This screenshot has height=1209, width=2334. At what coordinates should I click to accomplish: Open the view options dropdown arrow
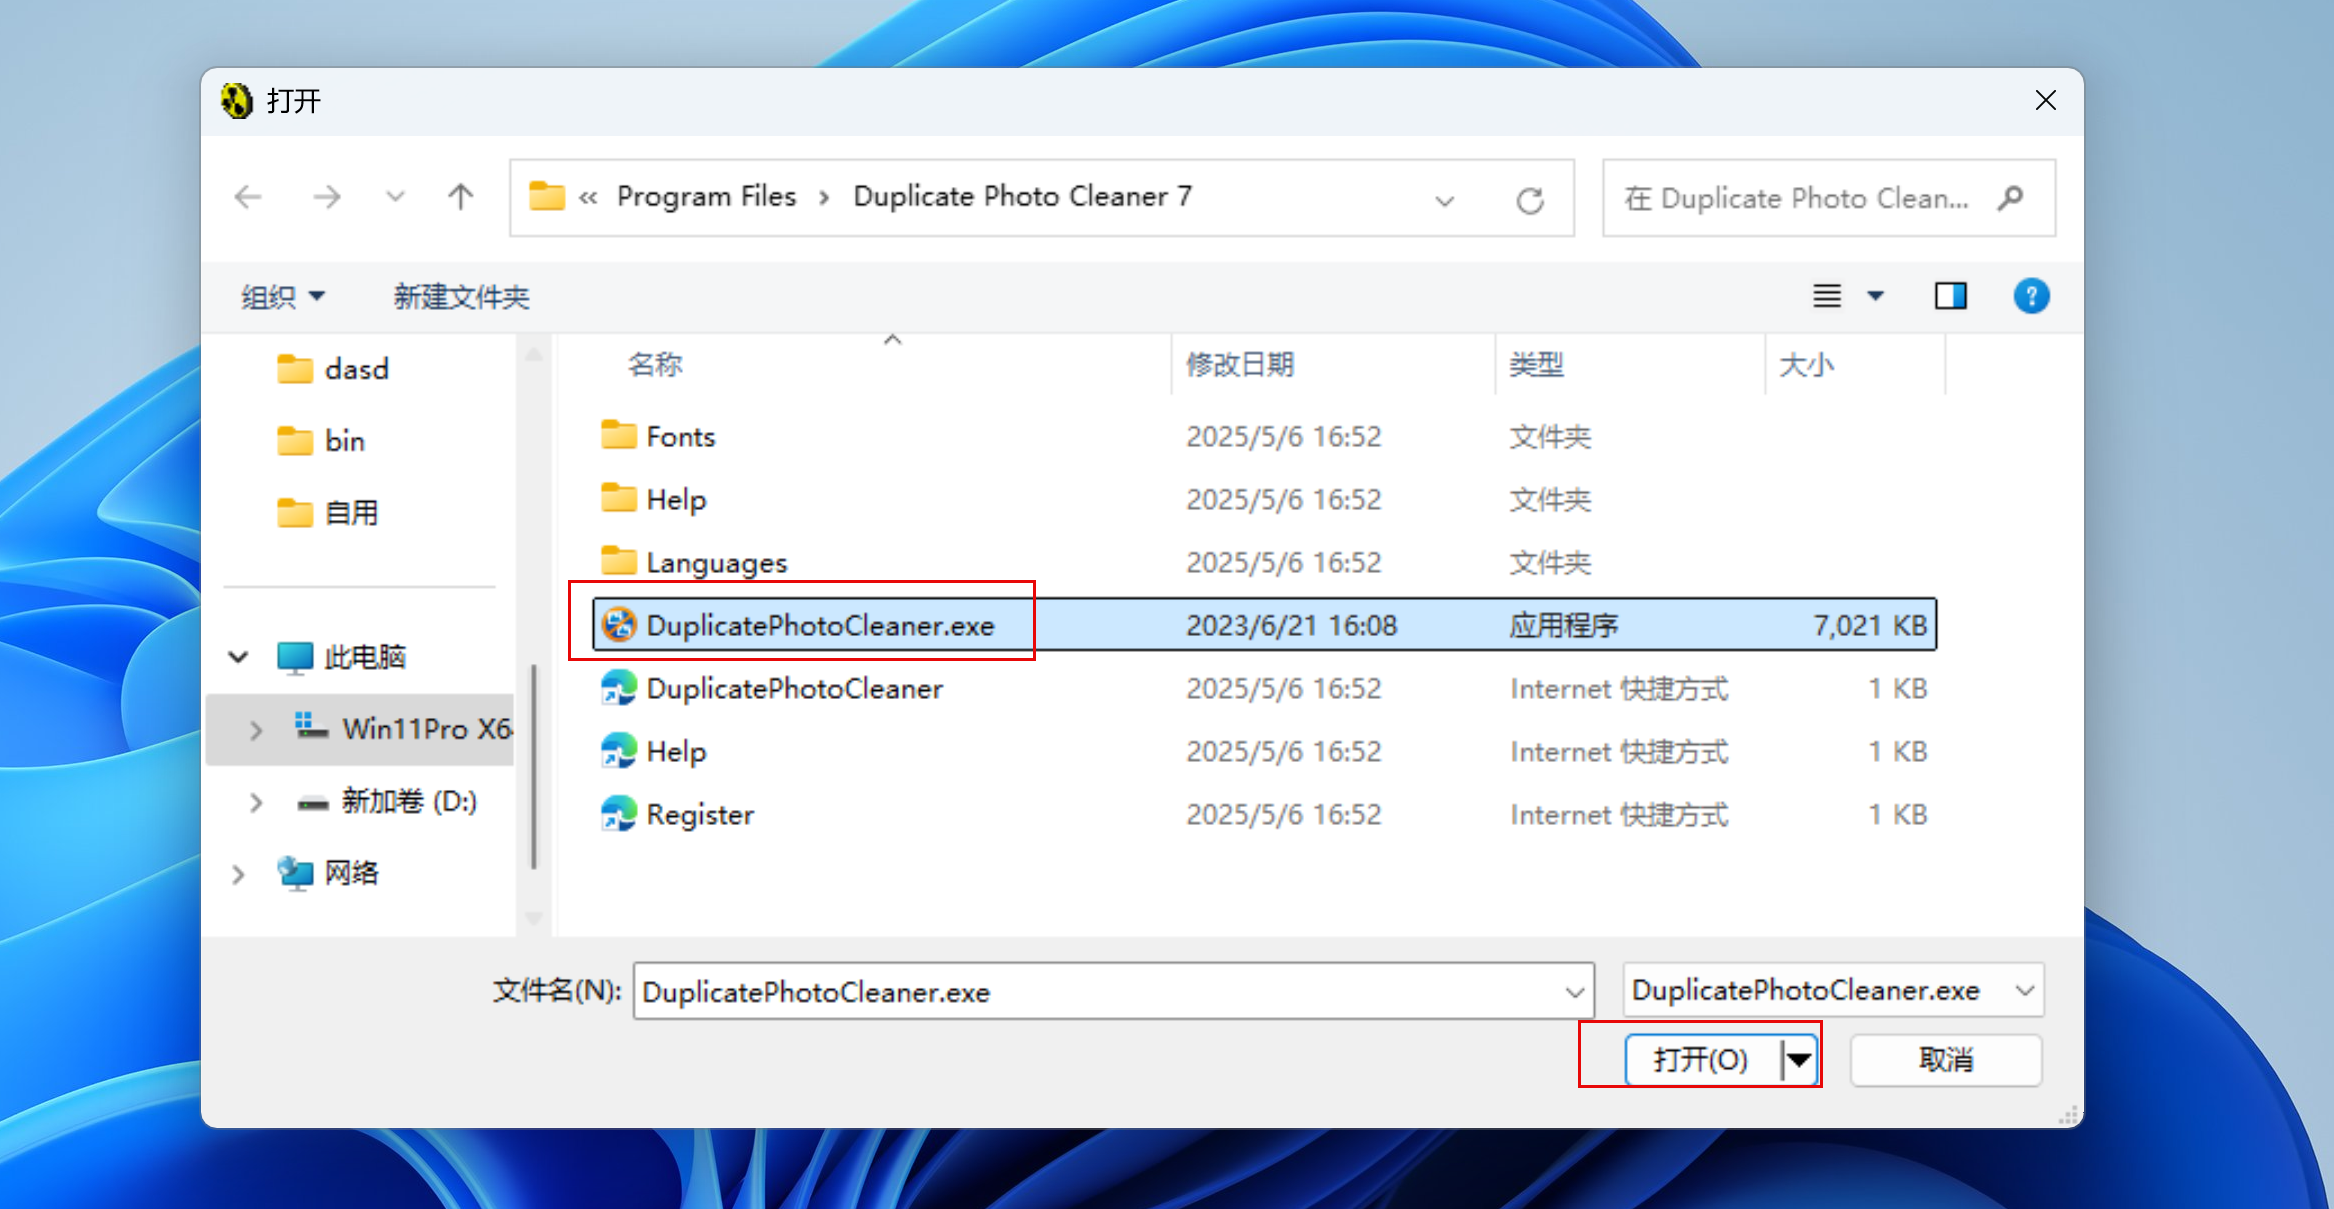(1876, 296)
